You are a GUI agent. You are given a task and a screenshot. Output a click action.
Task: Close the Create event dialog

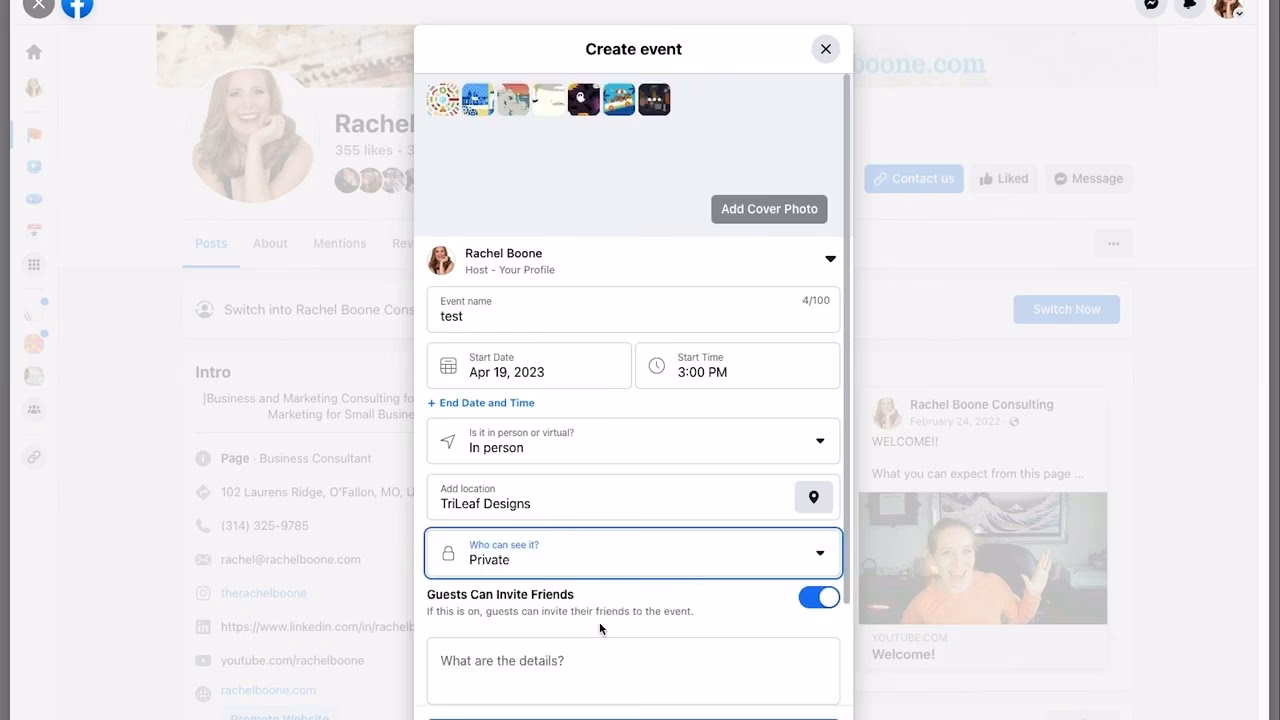coord(825,49)
